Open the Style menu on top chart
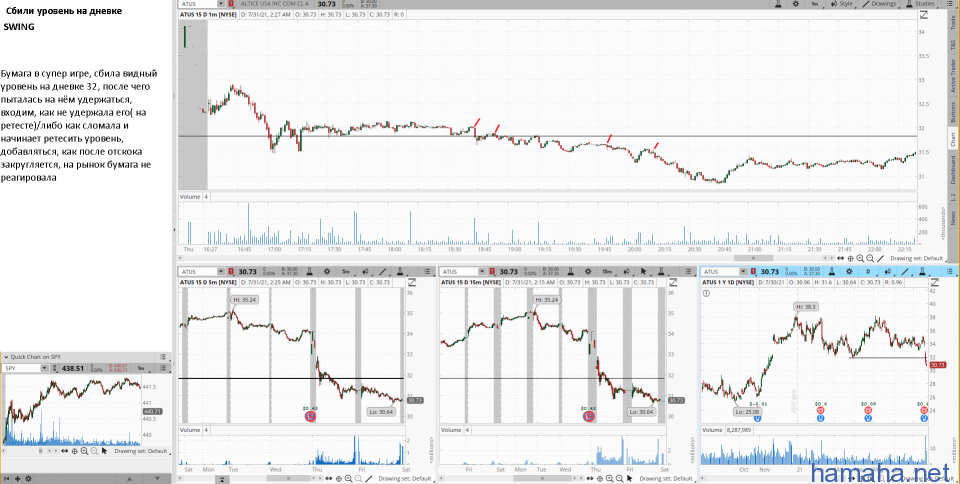 (841, 3)
